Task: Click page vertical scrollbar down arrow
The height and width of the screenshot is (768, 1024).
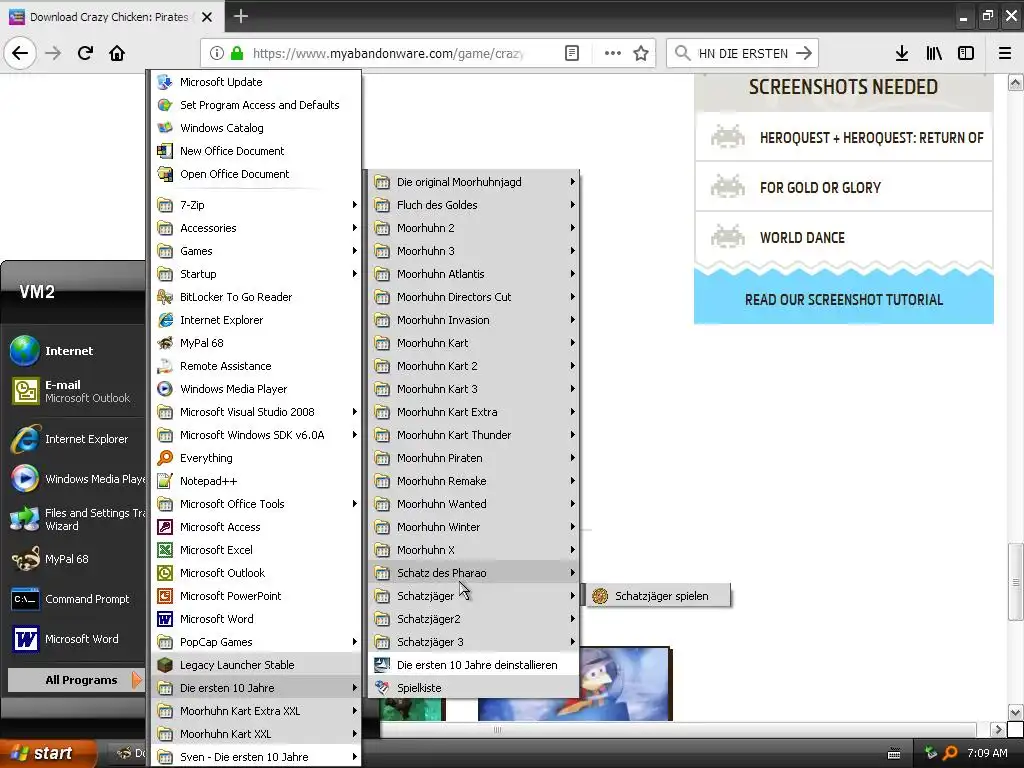Action: click(x=1015, y=712)
